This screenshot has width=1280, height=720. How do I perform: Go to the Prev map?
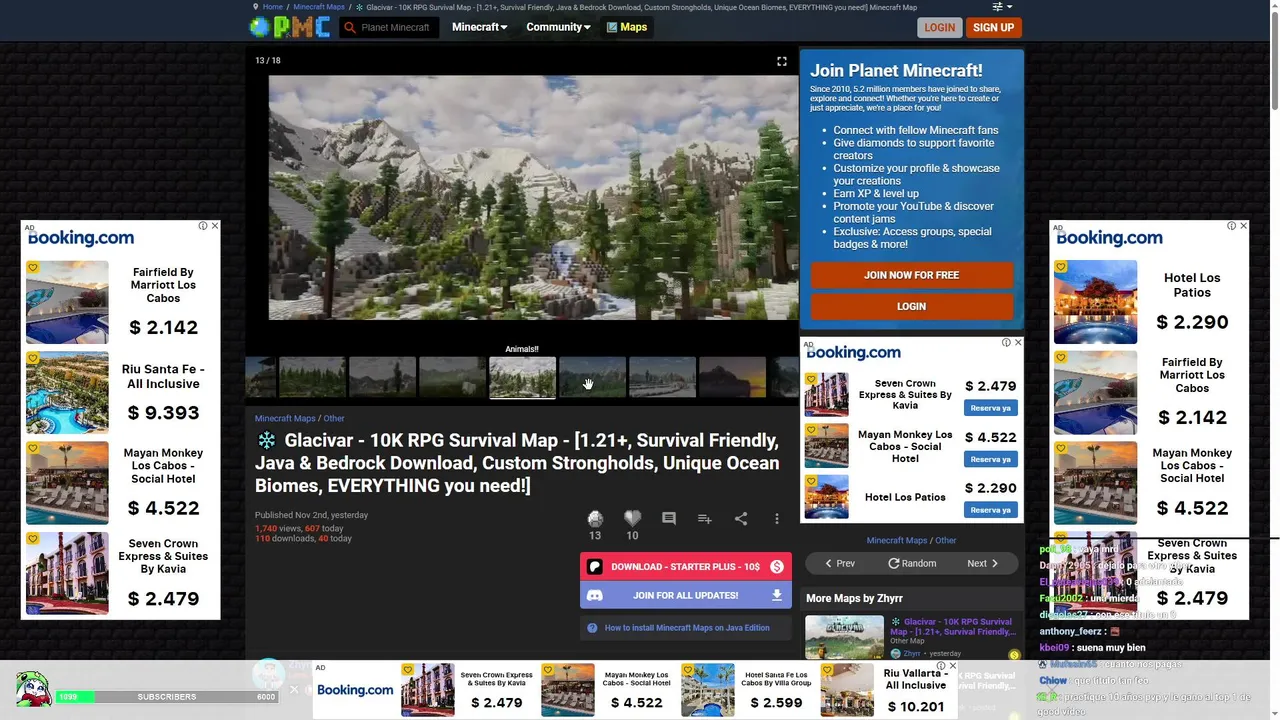[839, 563]
